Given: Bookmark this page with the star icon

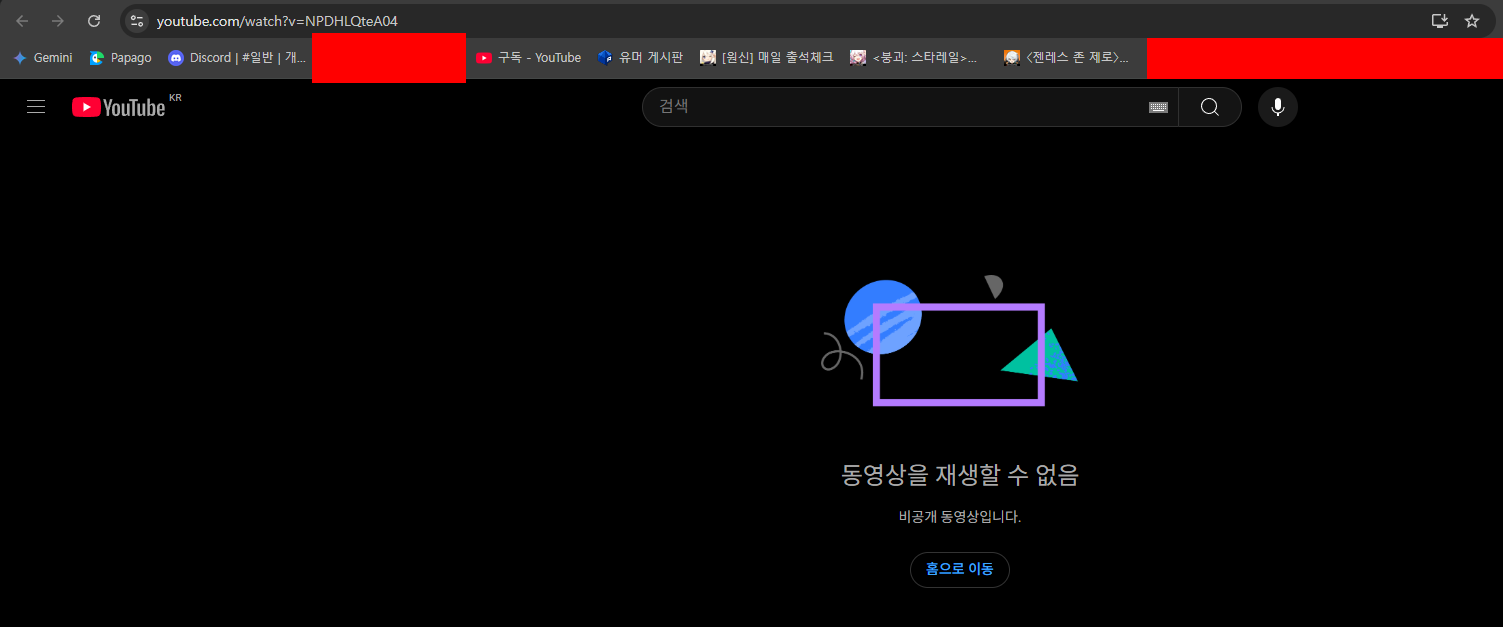Looking at the screenshot, I should [1471, 21].
